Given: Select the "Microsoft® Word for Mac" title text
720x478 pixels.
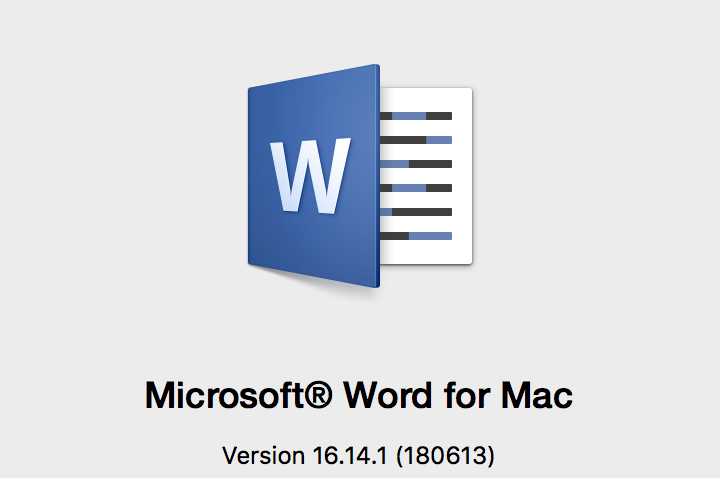Looking at the screenshot, I should [x=359, y=395].
